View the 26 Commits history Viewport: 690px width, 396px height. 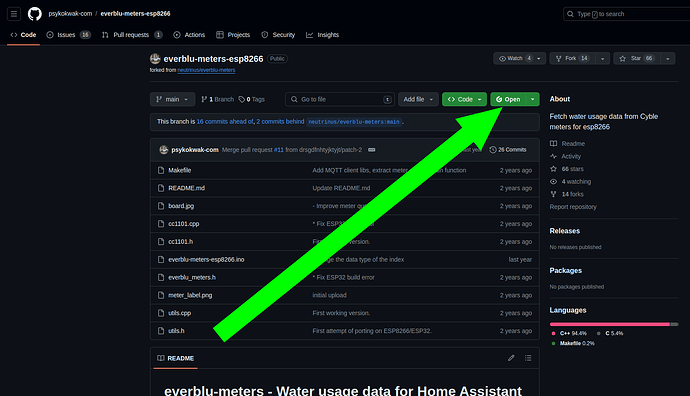508,150
